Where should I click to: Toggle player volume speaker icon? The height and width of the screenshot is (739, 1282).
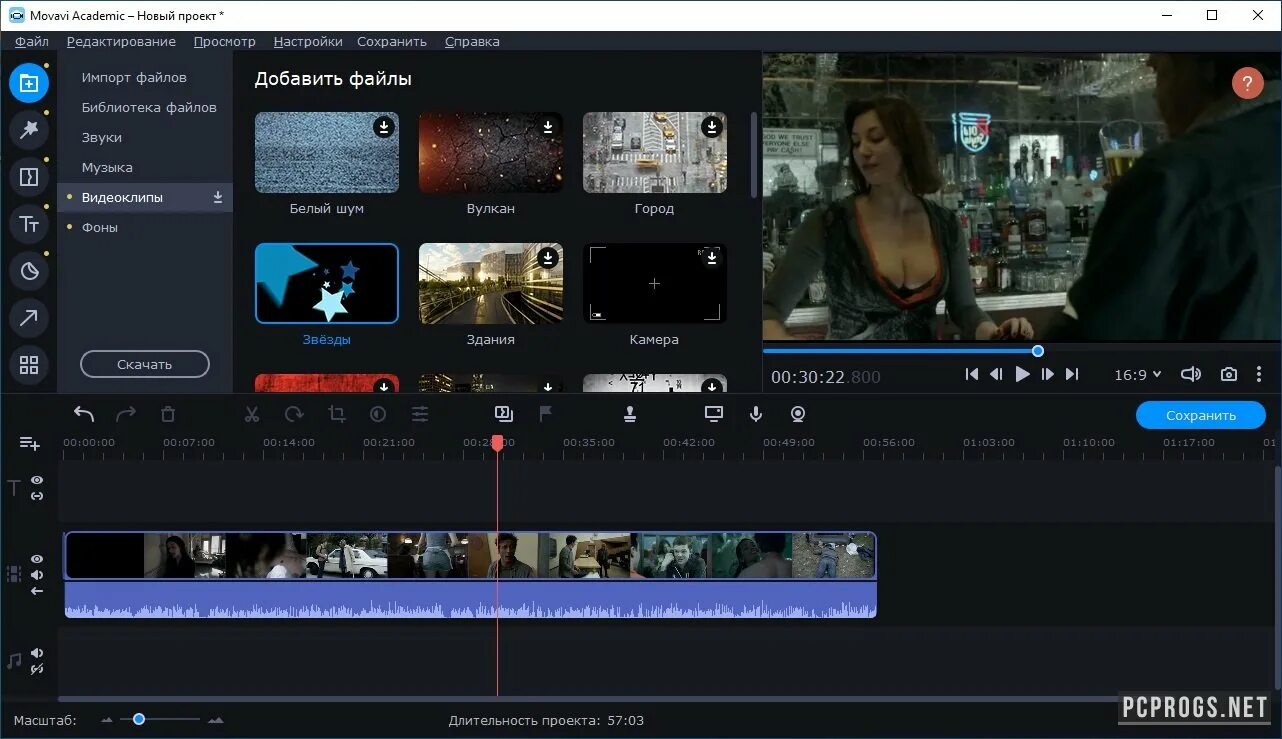tap(1190, 374)
